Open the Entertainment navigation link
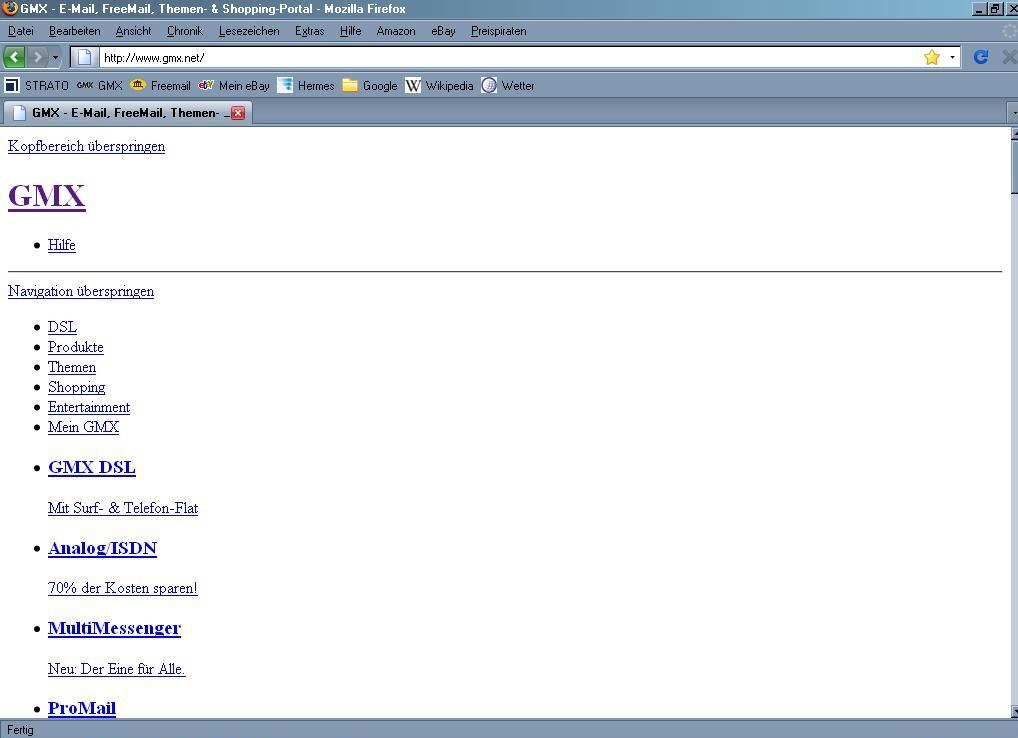The width and height of the screenshot is (1018, 738). (89, 407)
